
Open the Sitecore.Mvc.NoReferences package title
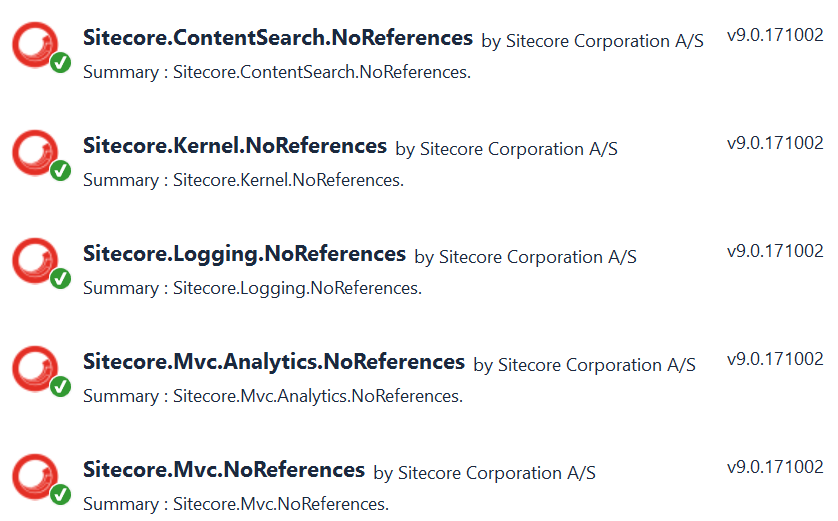click(223, 470)
